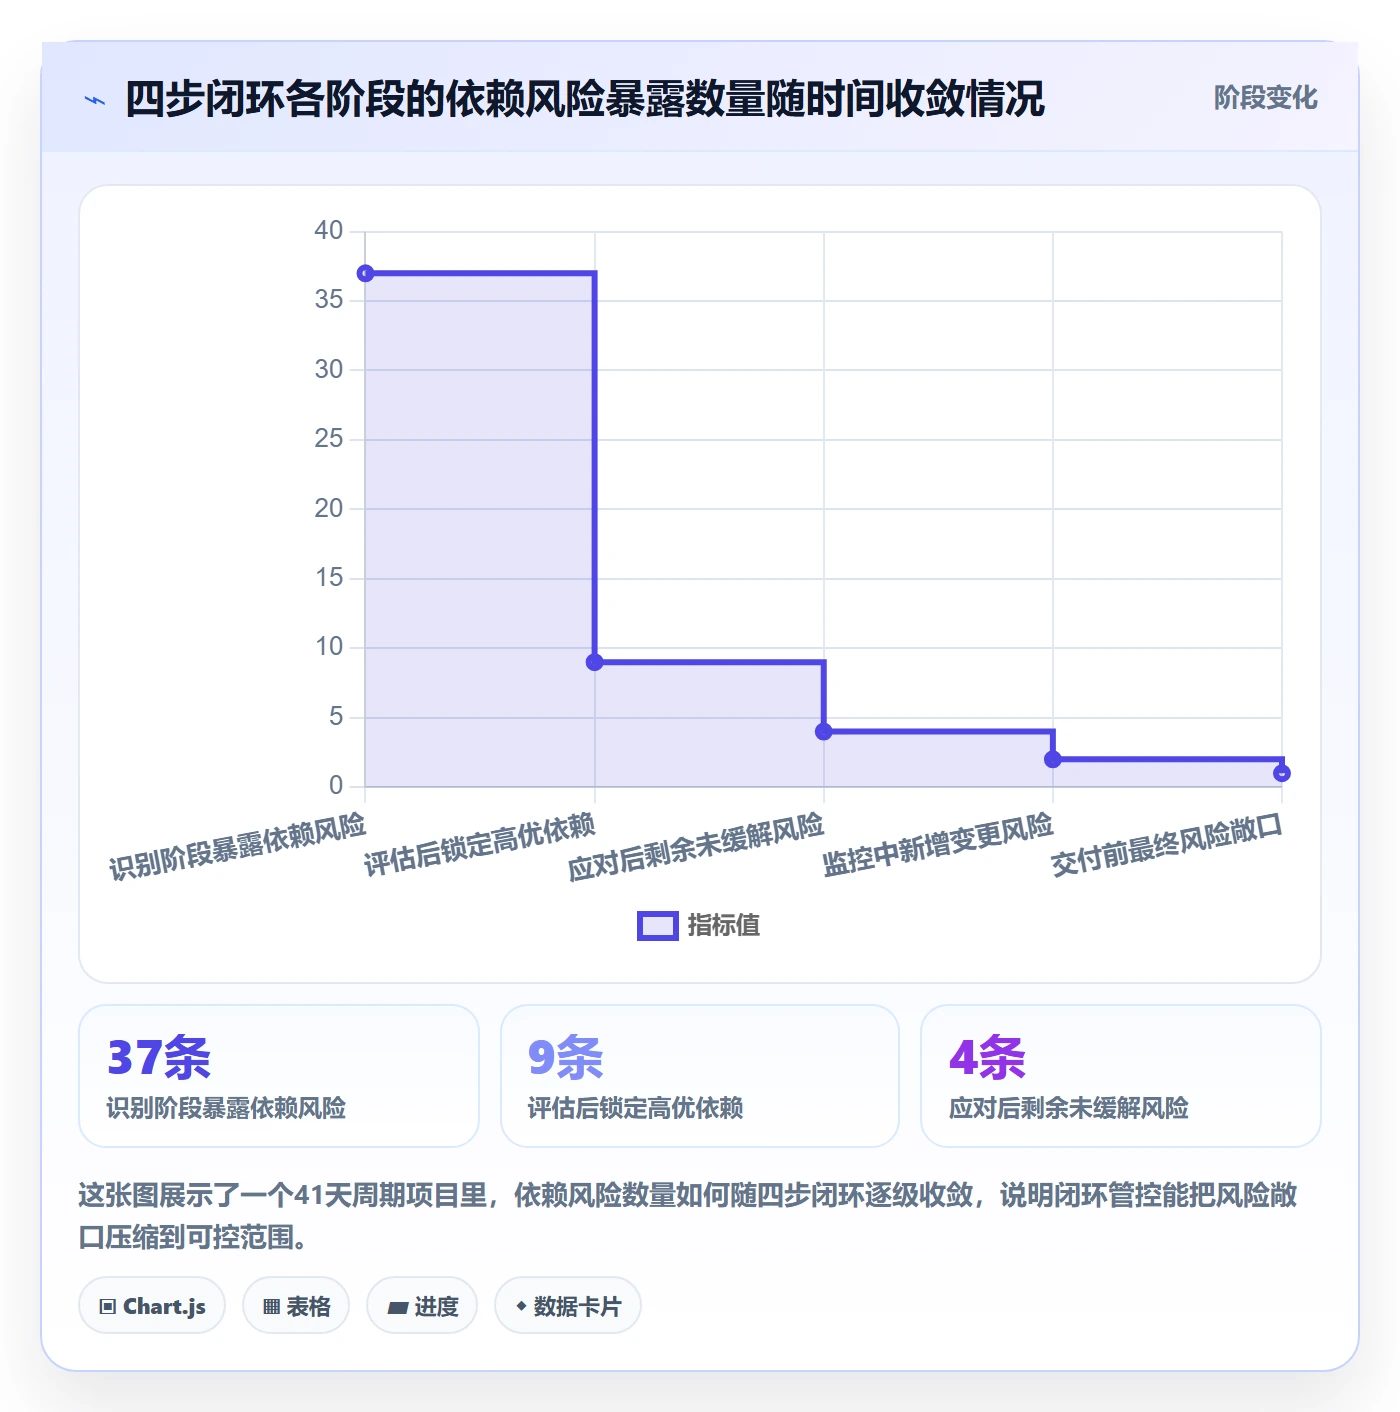Click the 指标值 legend label text
This screenshot has width=1400, height=1412.
(724, 926)
